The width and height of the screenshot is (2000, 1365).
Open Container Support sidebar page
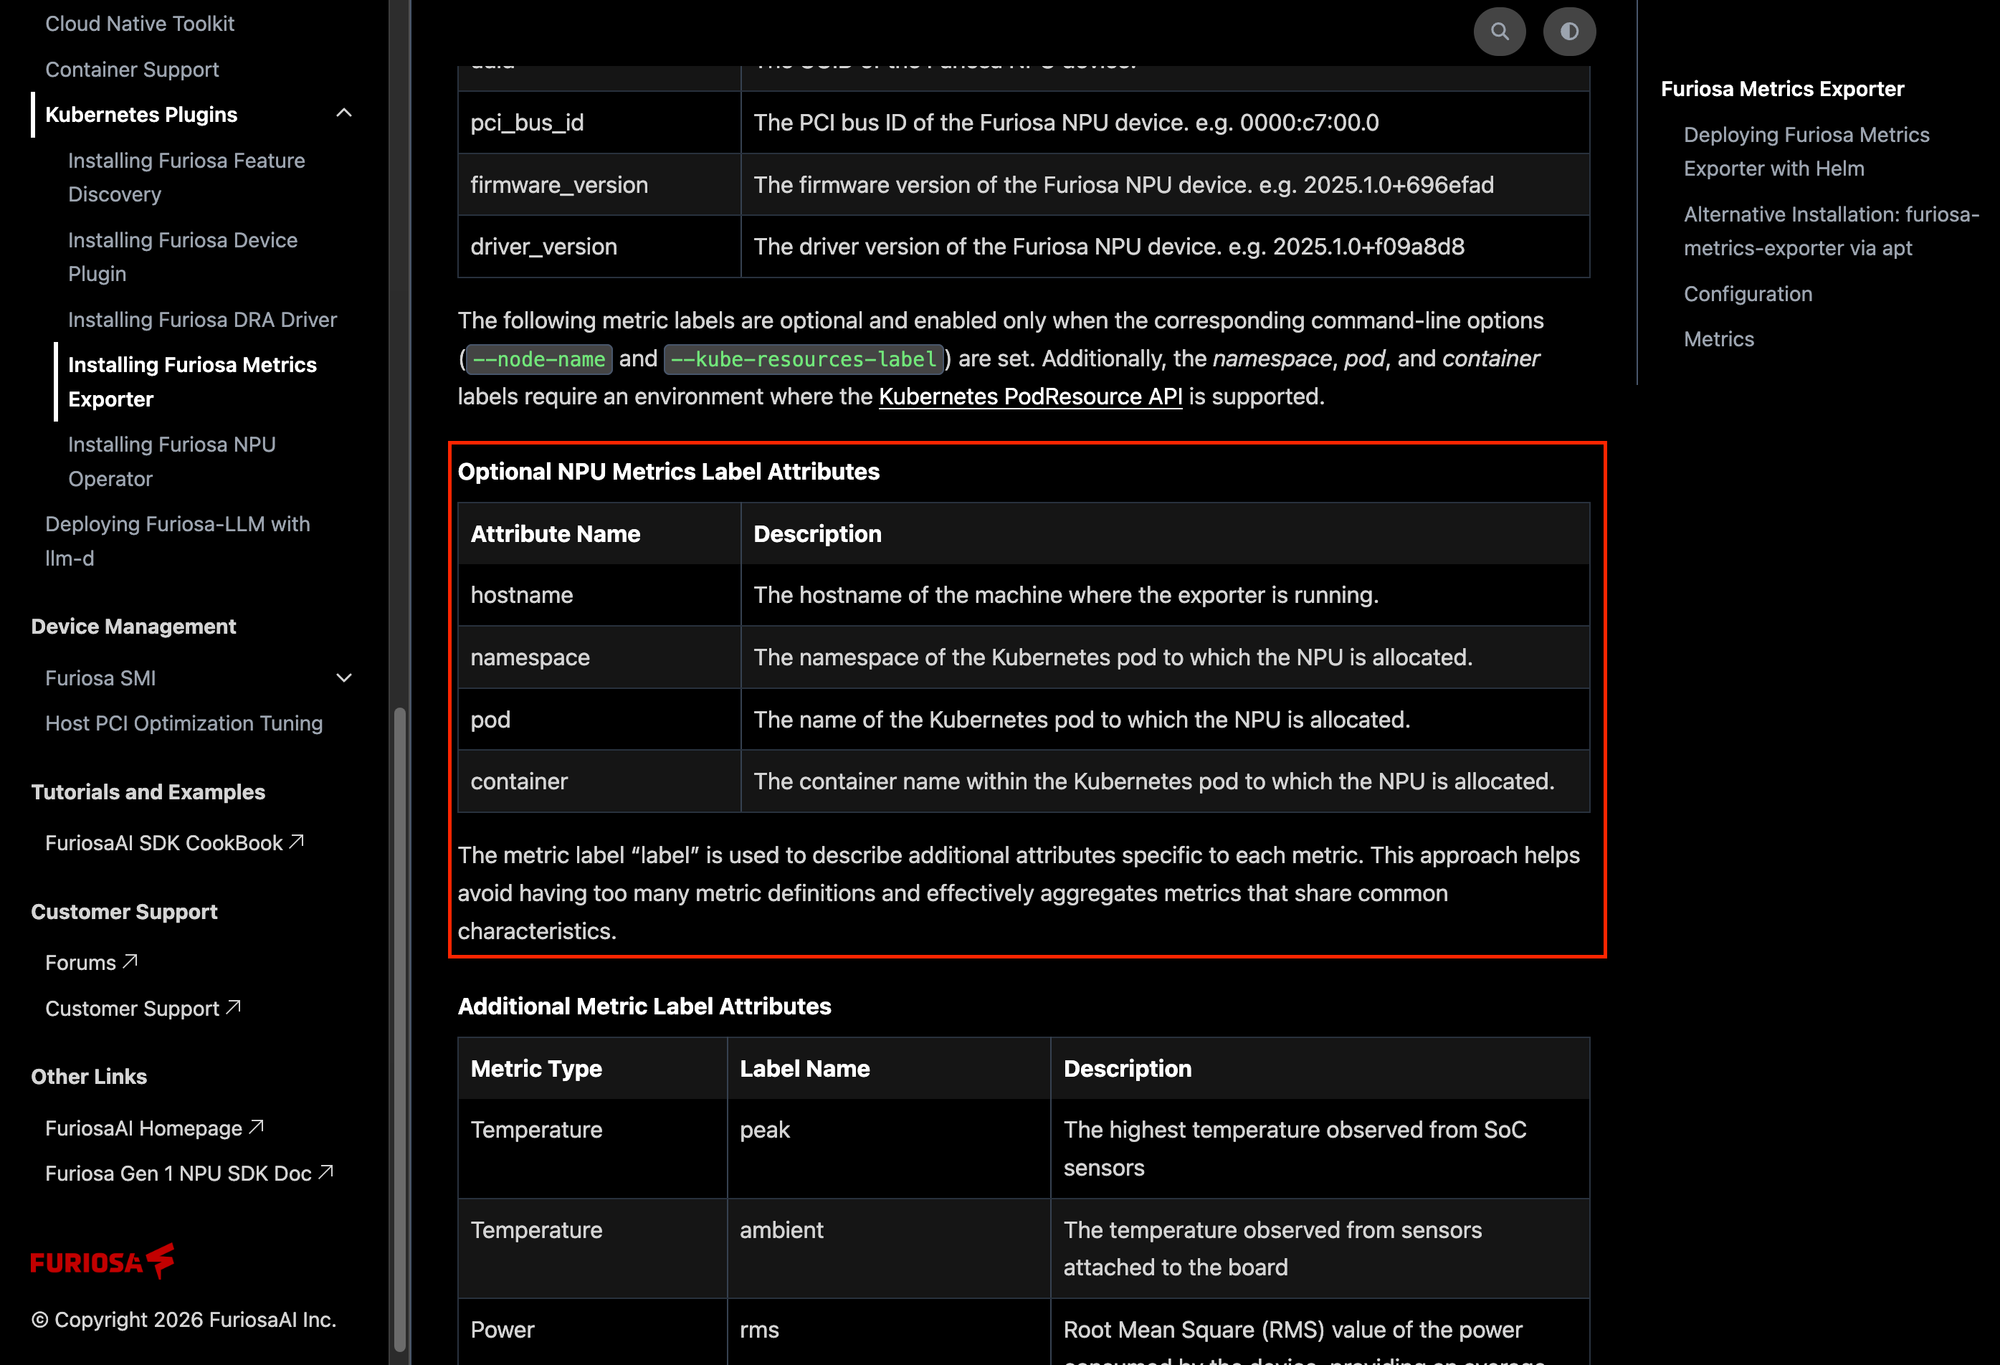tap(132, 69)
